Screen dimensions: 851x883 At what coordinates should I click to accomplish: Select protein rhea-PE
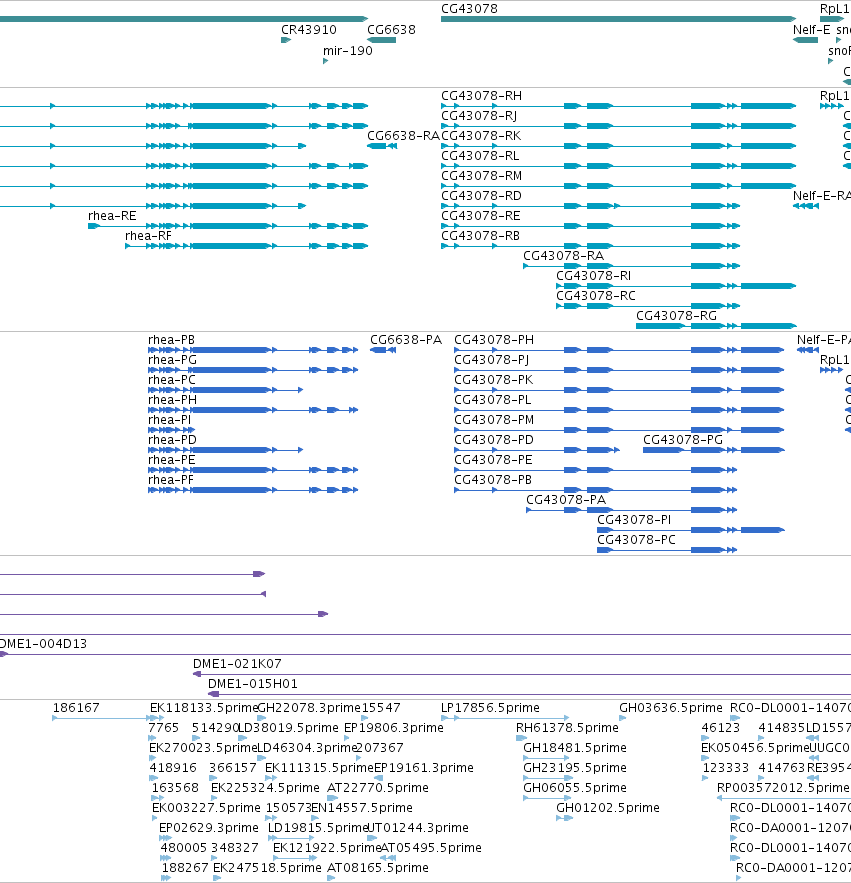[x=172, y=460]
